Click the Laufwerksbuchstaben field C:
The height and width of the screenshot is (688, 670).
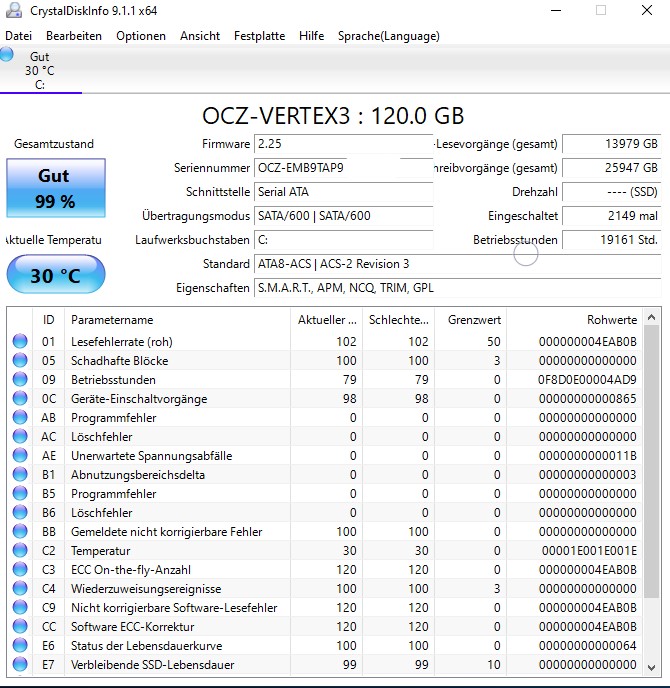[344, 240]
